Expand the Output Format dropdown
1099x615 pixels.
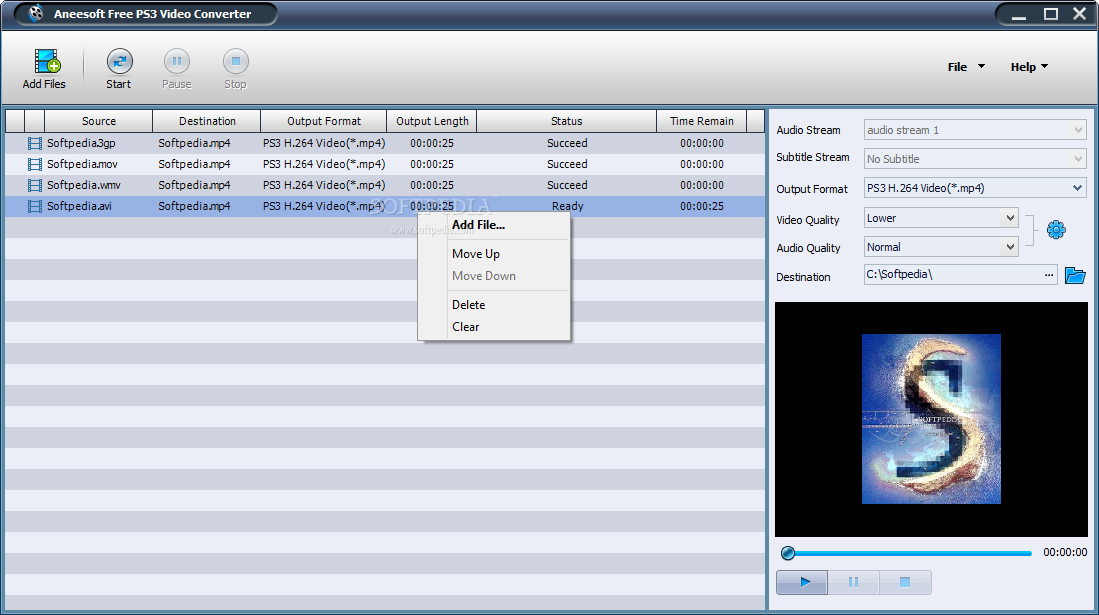pos(1077,188)
